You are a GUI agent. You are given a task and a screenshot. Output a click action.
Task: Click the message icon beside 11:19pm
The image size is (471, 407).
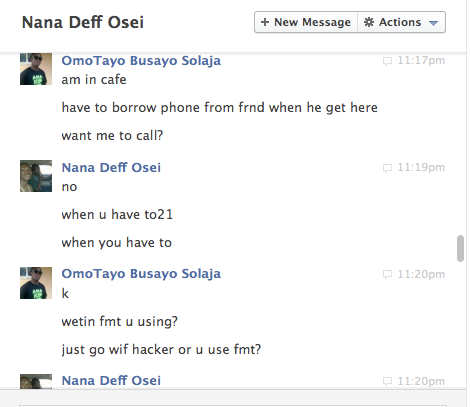387,168
